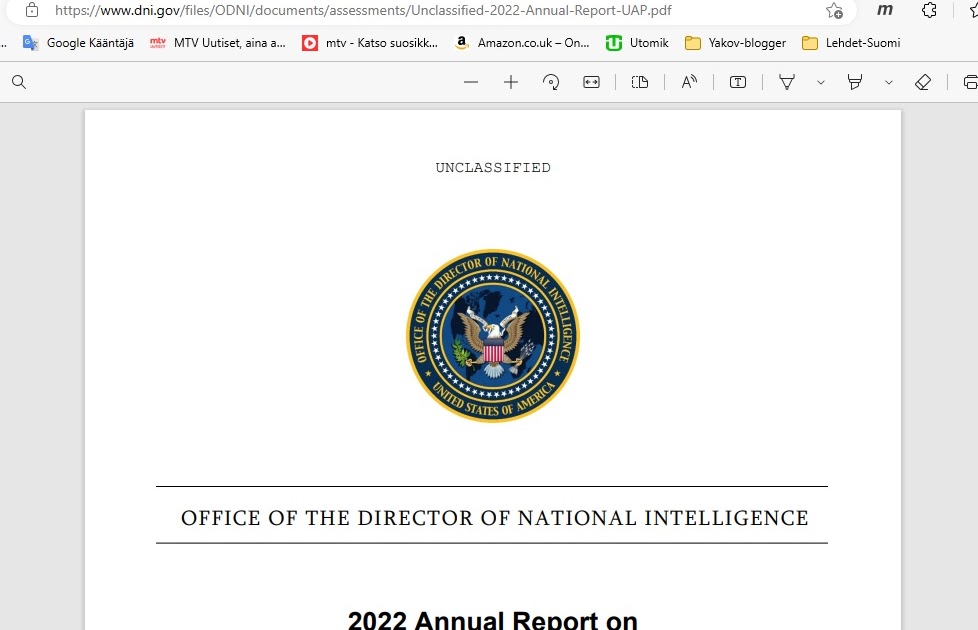Add this page to favorites star icon
Screen dimensions: 978x630
tap(834, 11)
